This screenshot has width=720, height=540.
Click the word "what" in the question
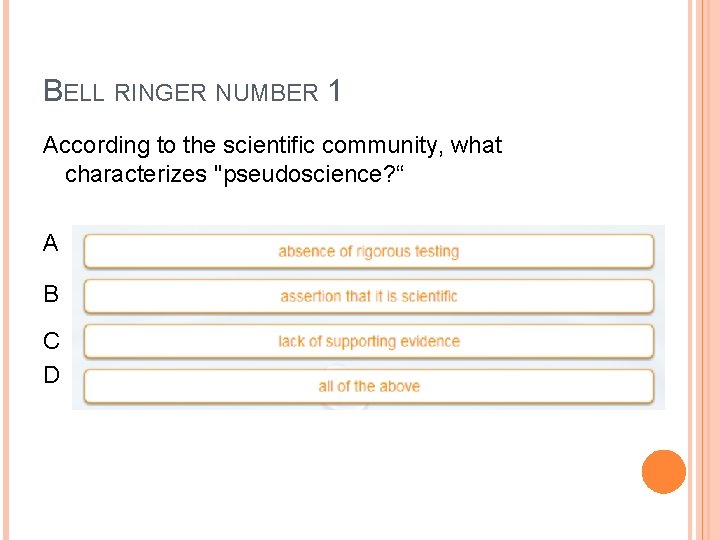[x=476, y=146]
